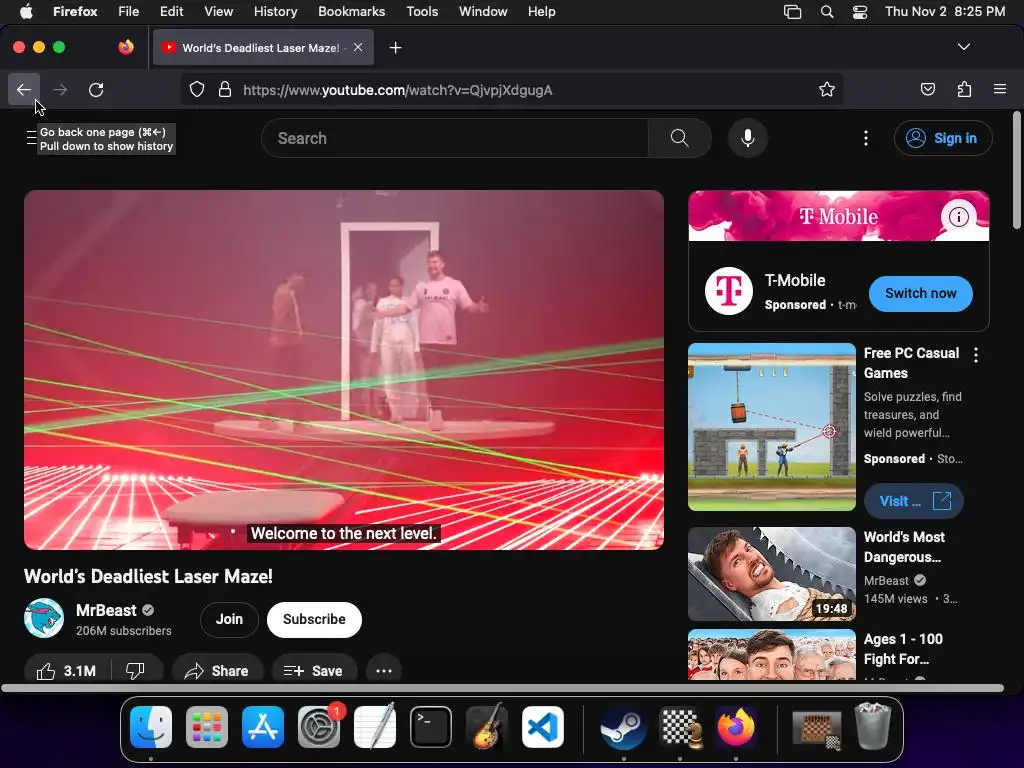1024x768 pixels.
Task: Click the forward navigation arrow
Action: (60, 89)
